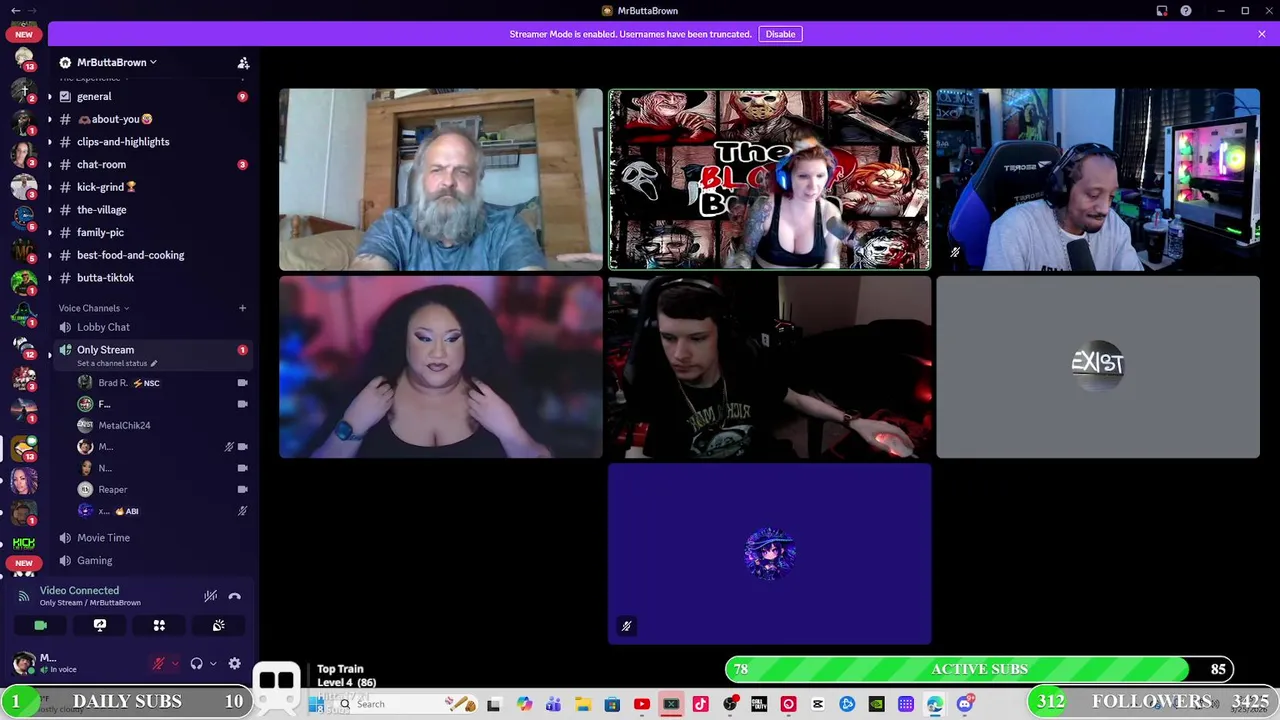The image size is (1280, 720).
Task: Open the Discord icon in the taskbar
Action: pos(964,704)
